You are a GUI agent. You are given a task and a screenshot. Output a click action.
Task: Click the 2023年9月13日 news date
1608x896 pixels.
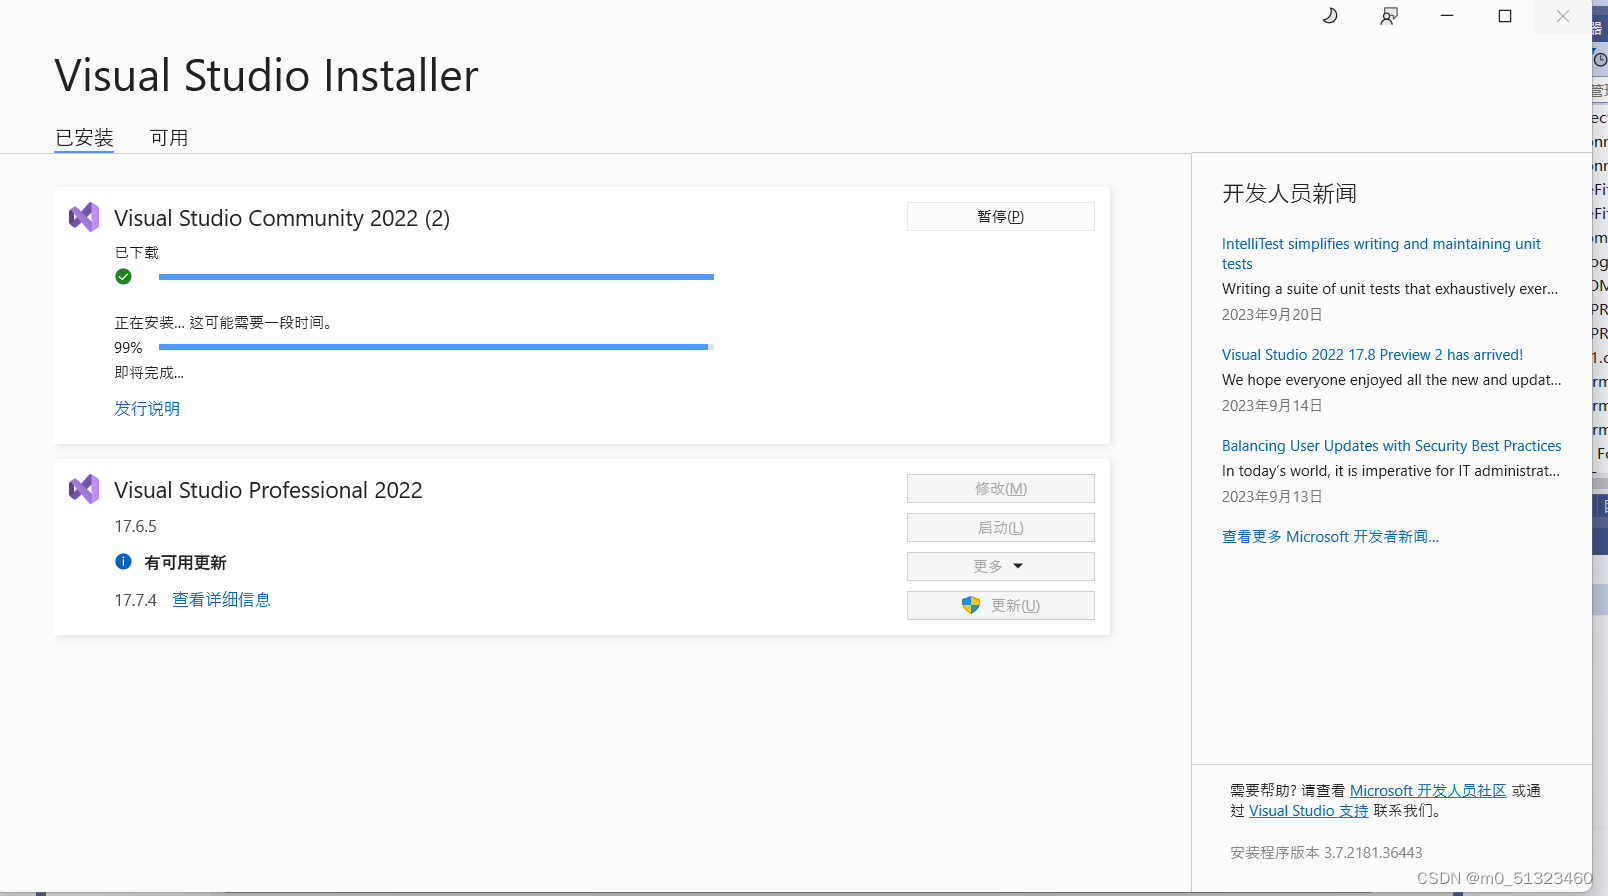[x=1272, y=497]
